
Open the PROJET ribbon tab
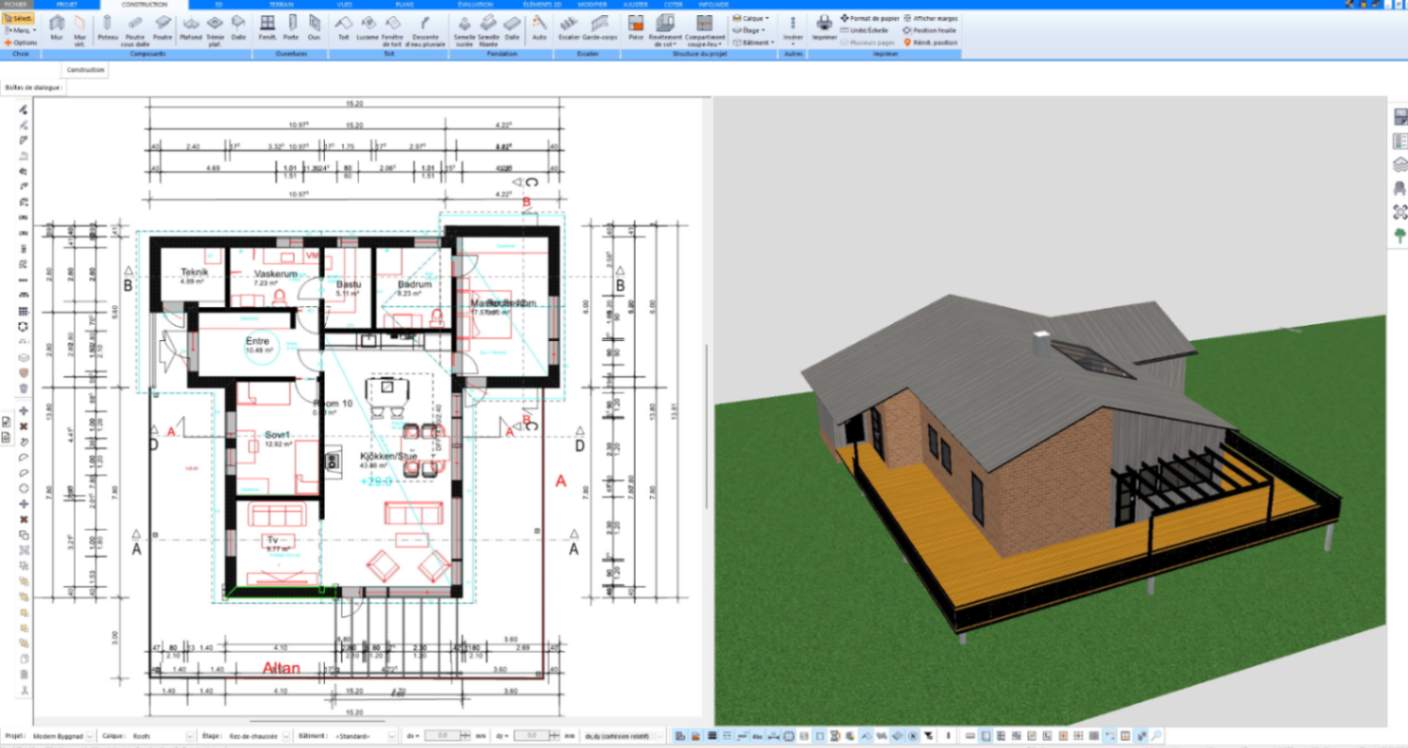coord(68,5)
